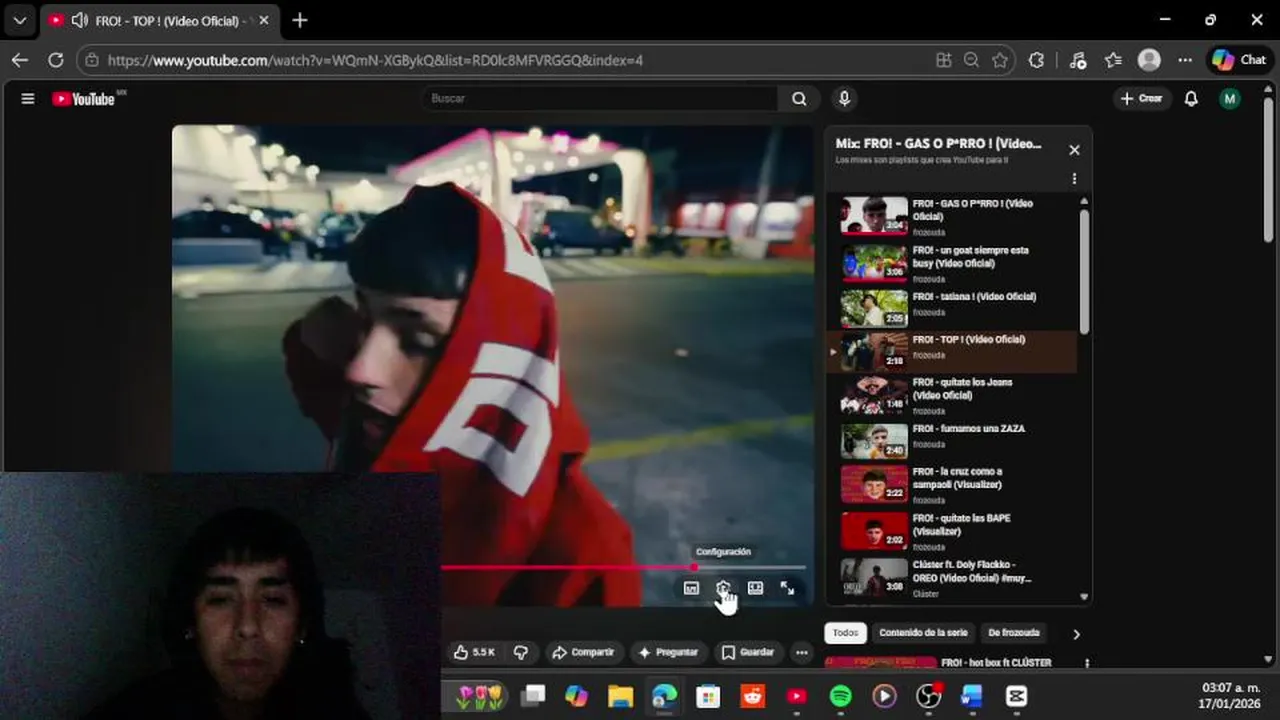Viewport: 1280px width, 720px height.
Task: Seek on the red video progress bar
Action: click(623, 567)
